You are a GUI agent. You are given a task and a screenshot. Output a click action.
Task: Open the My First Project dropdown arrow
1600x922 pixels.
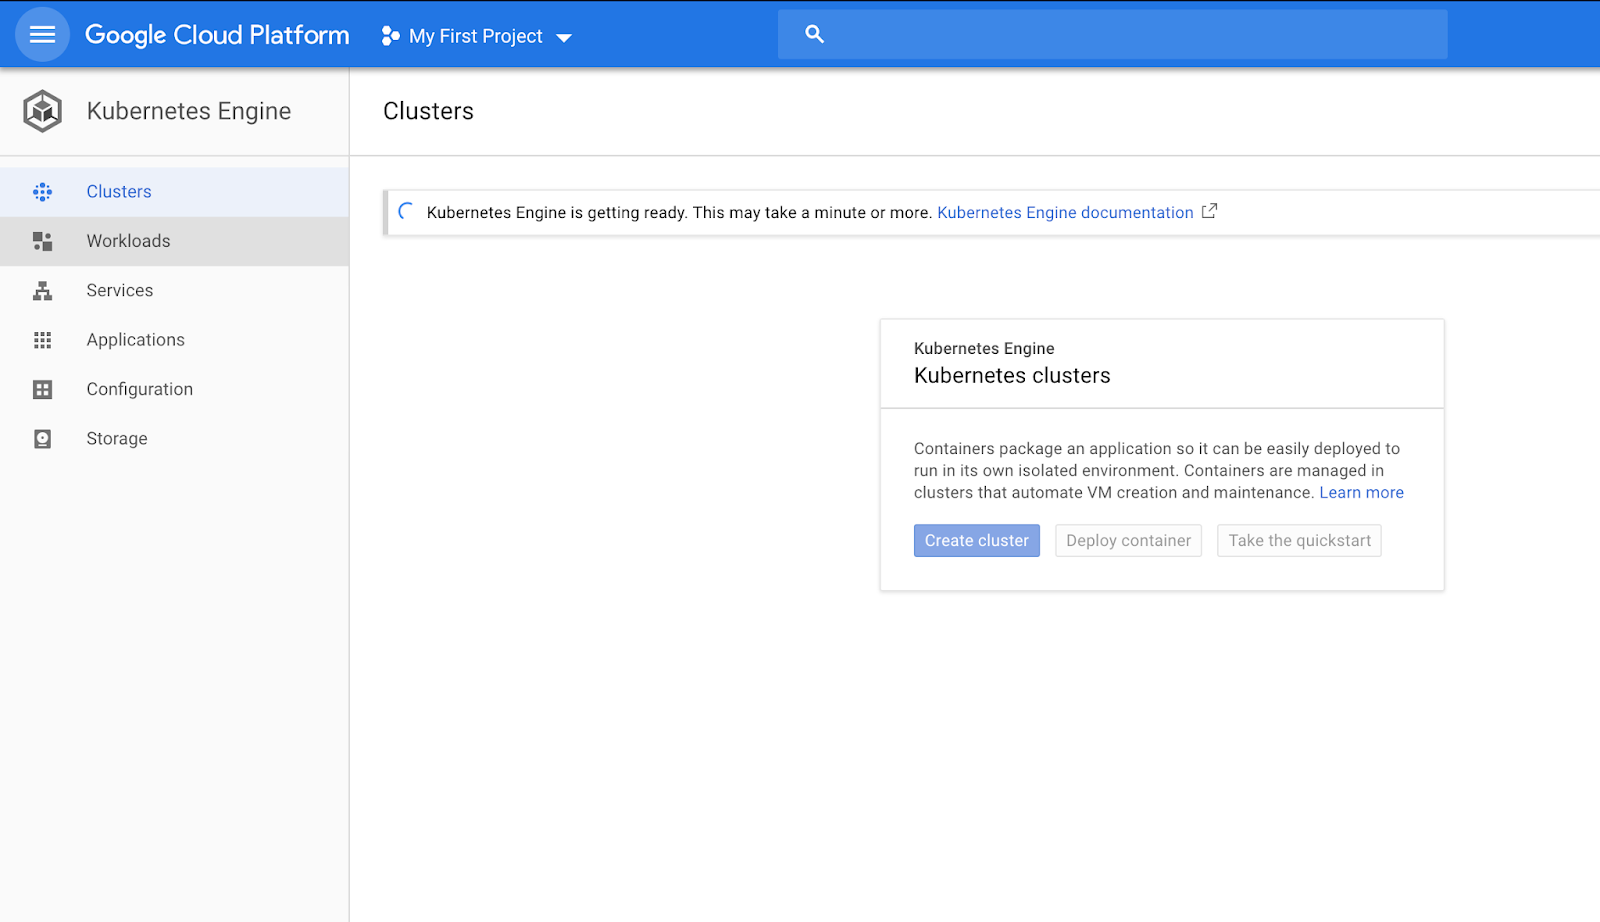pos(564,38)
